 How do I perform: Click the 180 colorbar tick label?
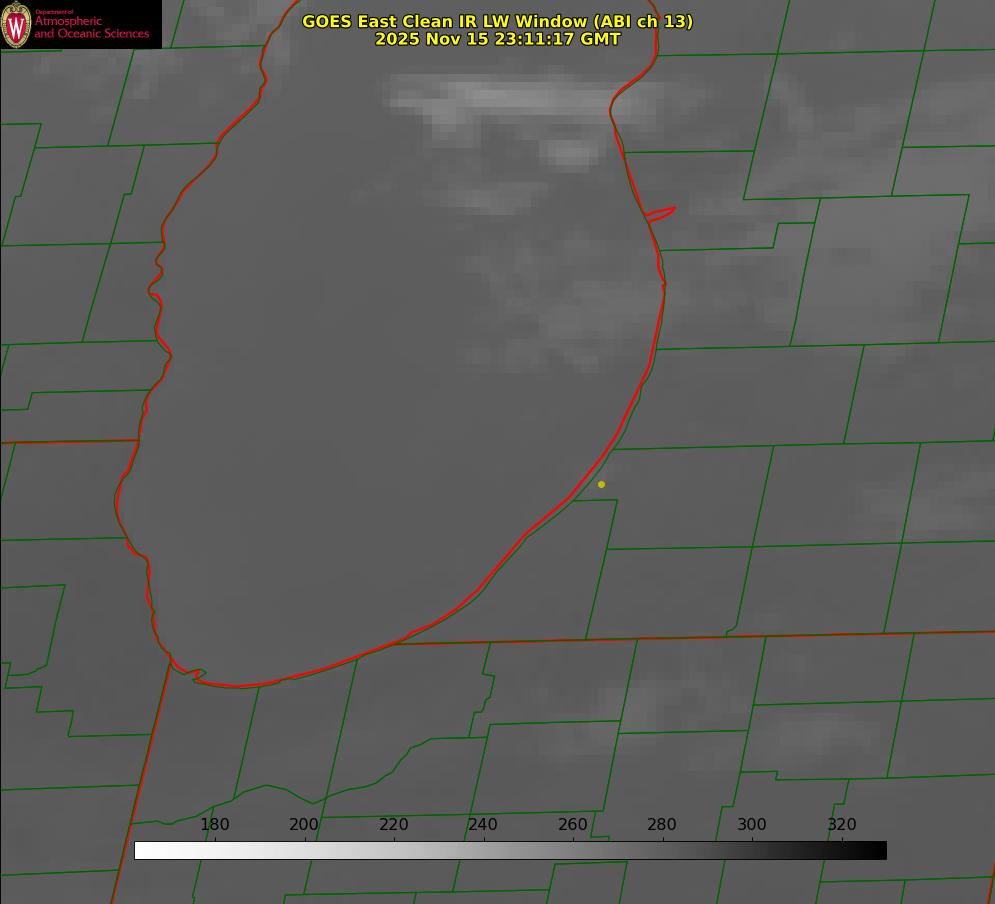click(215, 825)
